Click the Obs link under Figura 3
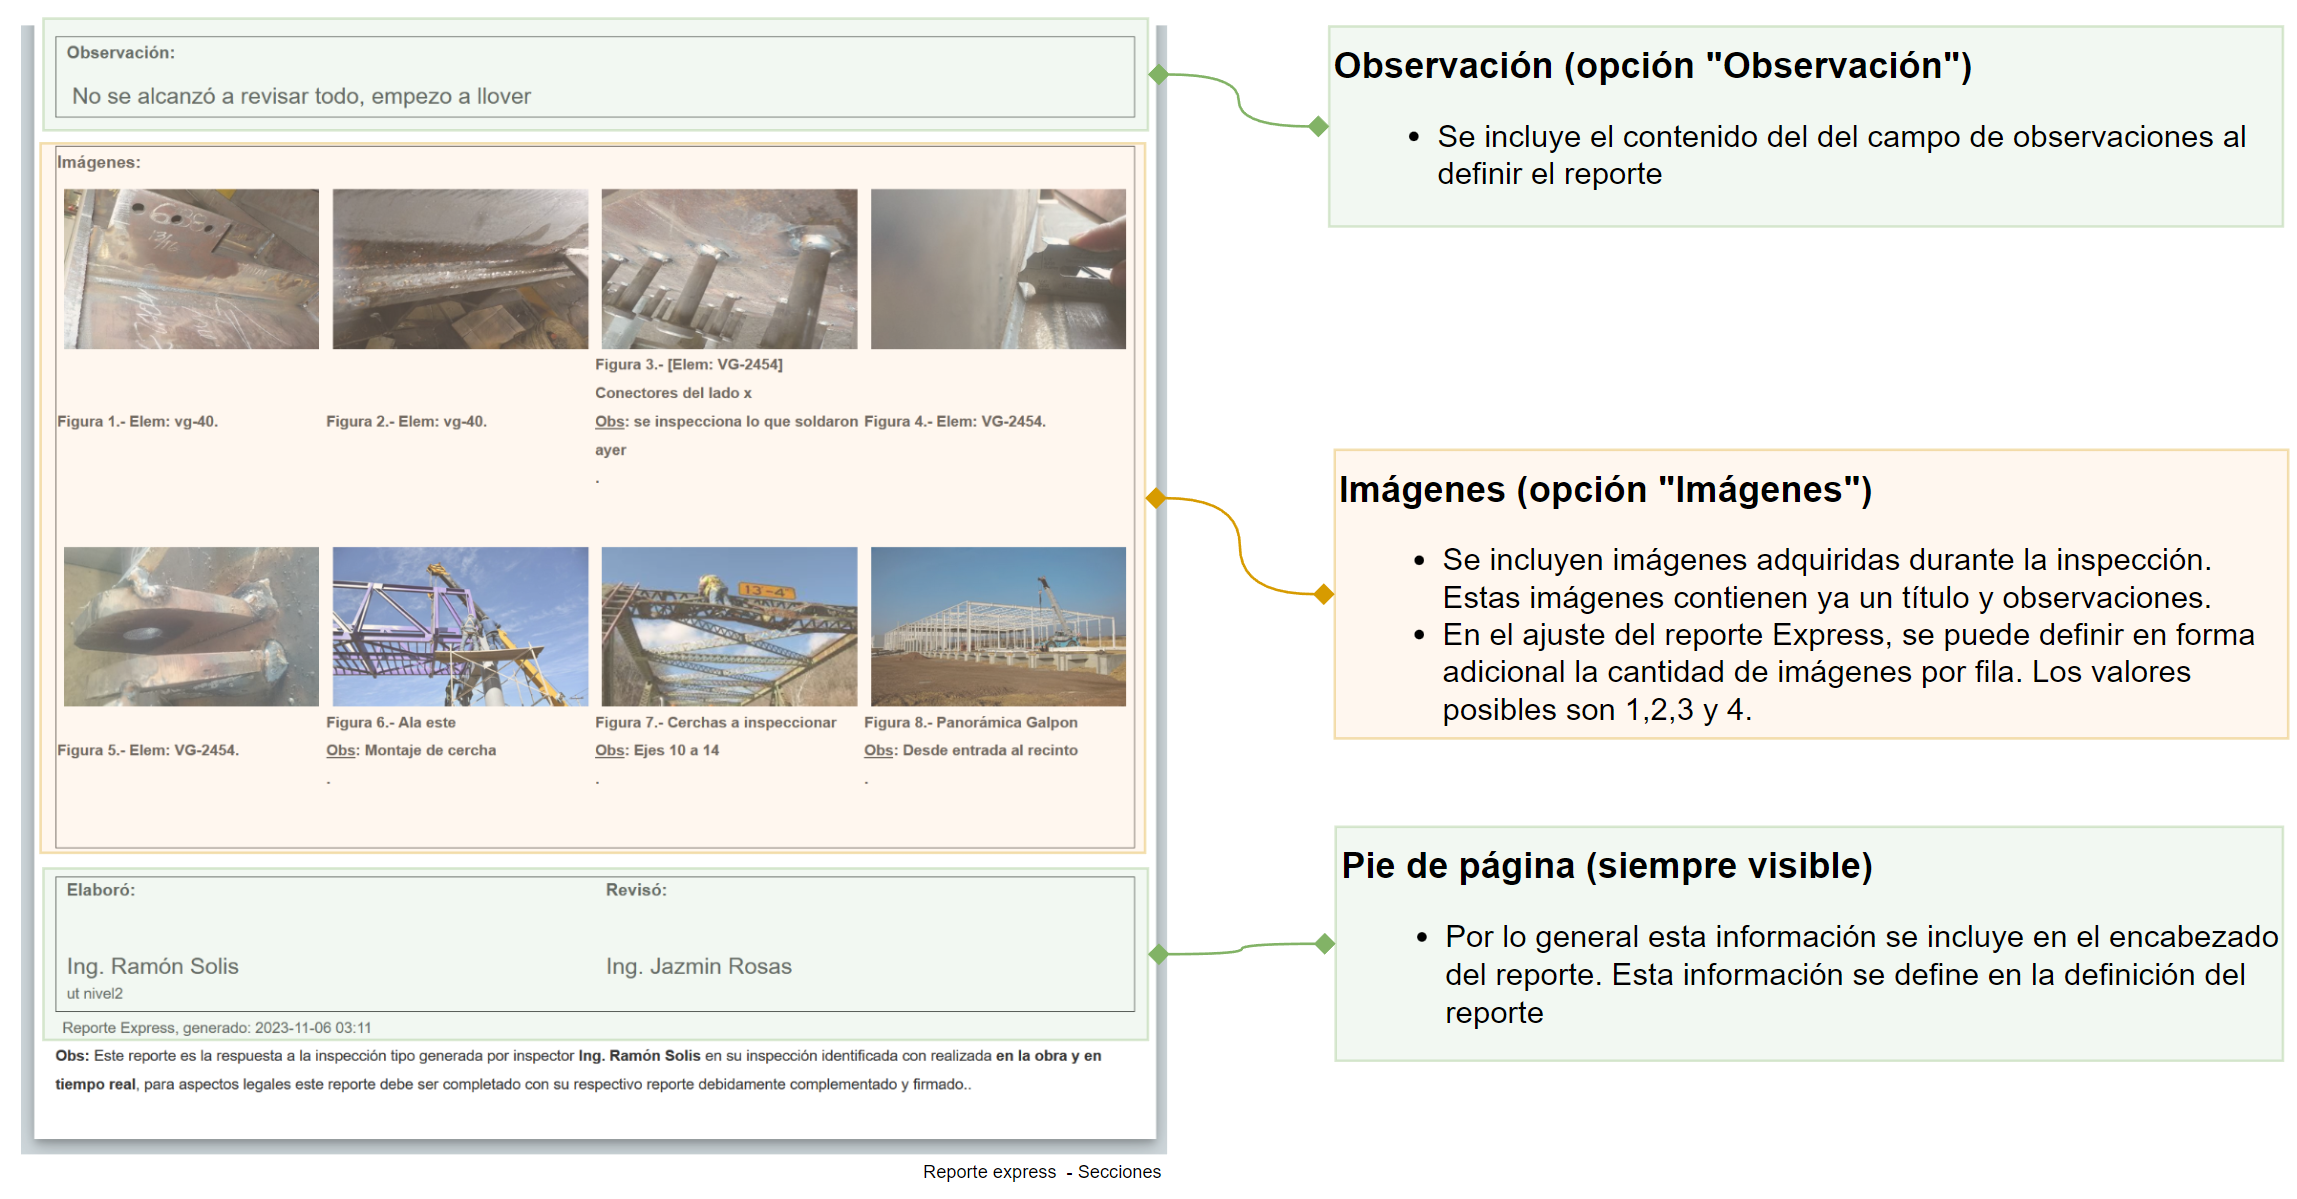Screen dimensions: 2297x1199 tap(609, 422)
